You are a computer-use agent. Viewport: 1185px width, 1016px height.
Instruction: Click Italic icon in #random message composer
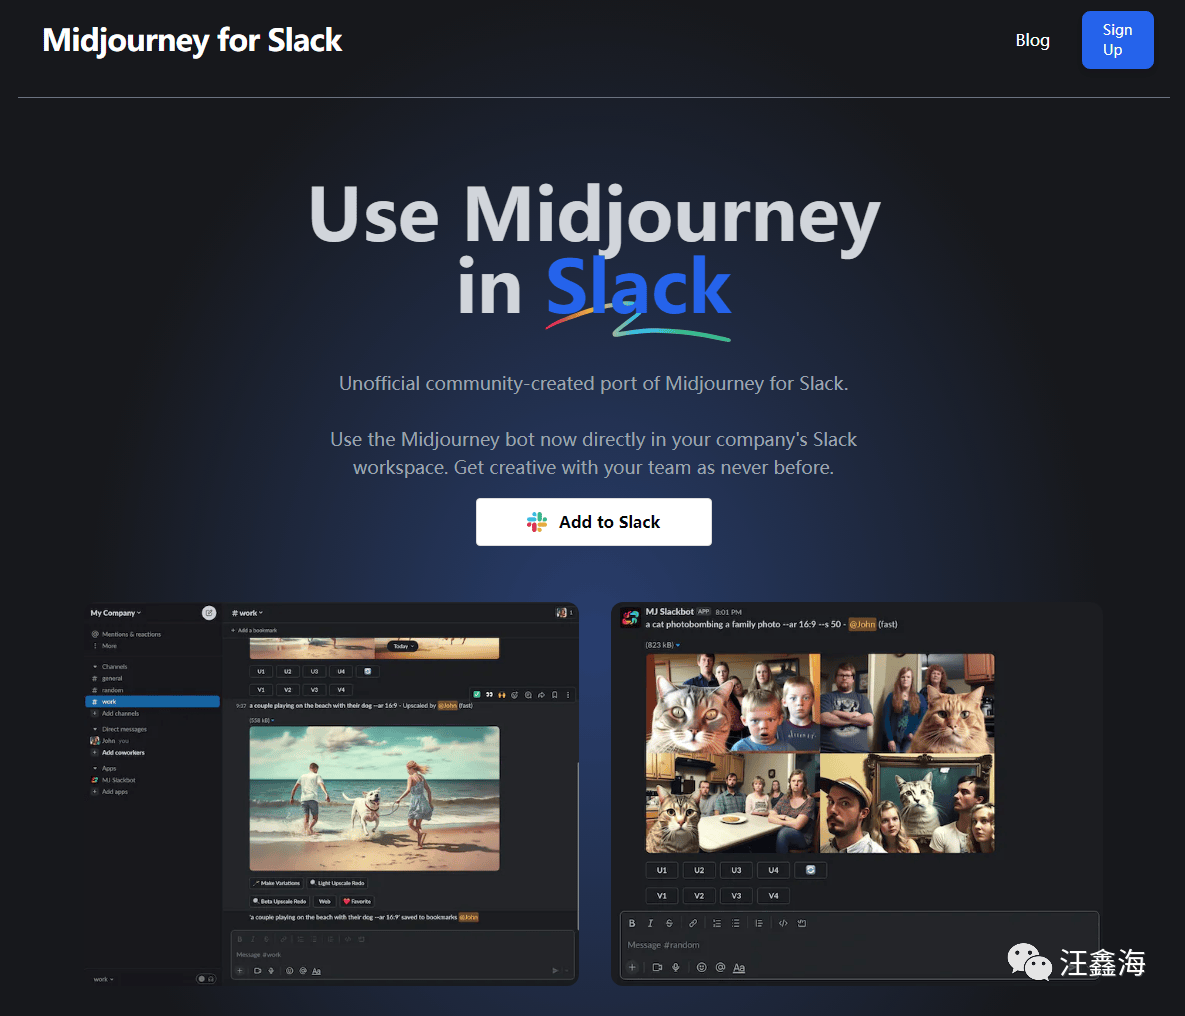650,923
